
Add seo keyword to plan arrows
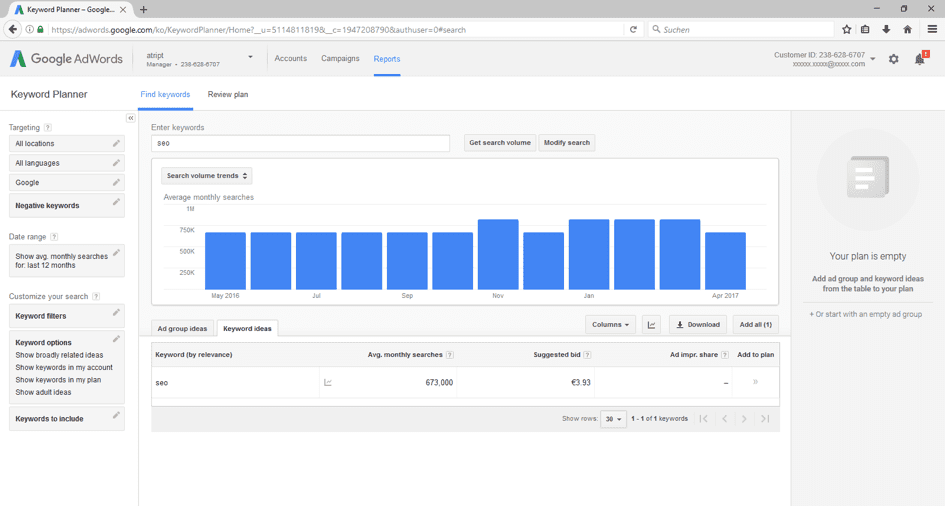pos(755,382)
